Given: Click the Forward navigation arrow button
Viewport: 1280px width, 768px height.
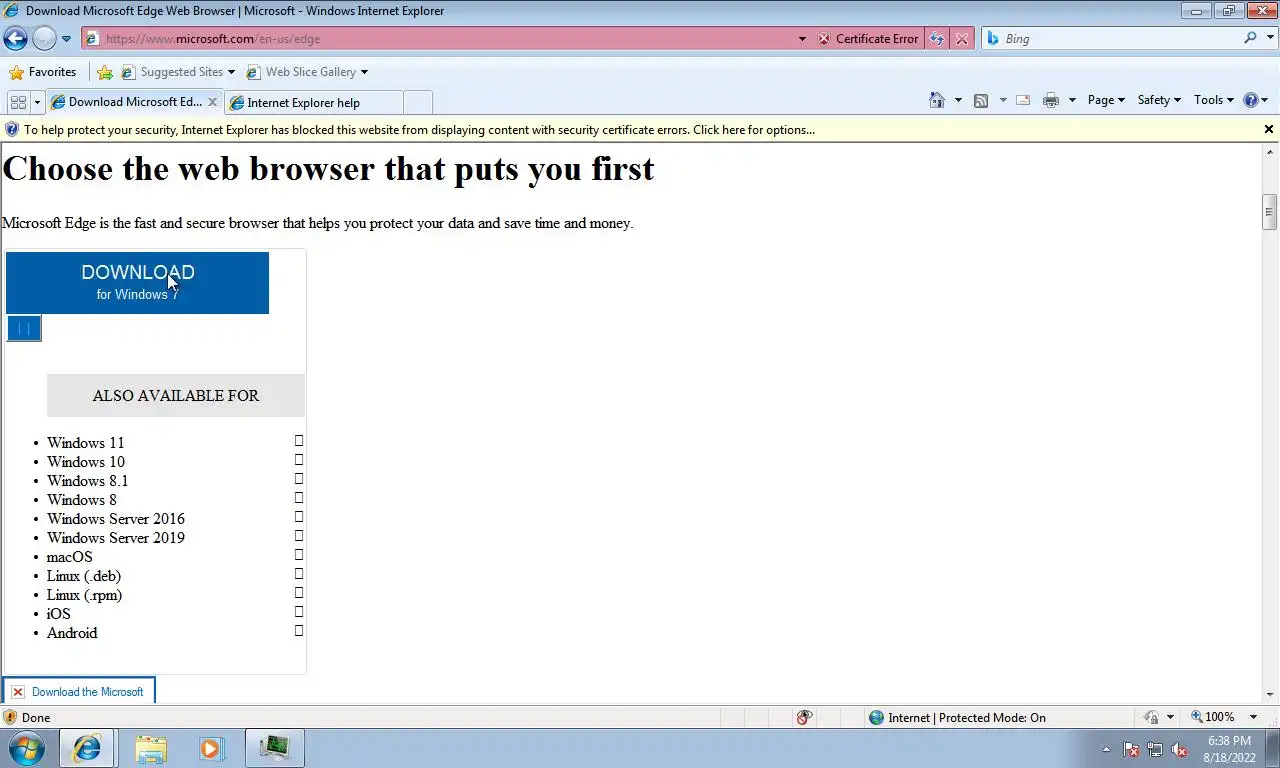Looking at the screenshot, I should click(x=44, y=39).
